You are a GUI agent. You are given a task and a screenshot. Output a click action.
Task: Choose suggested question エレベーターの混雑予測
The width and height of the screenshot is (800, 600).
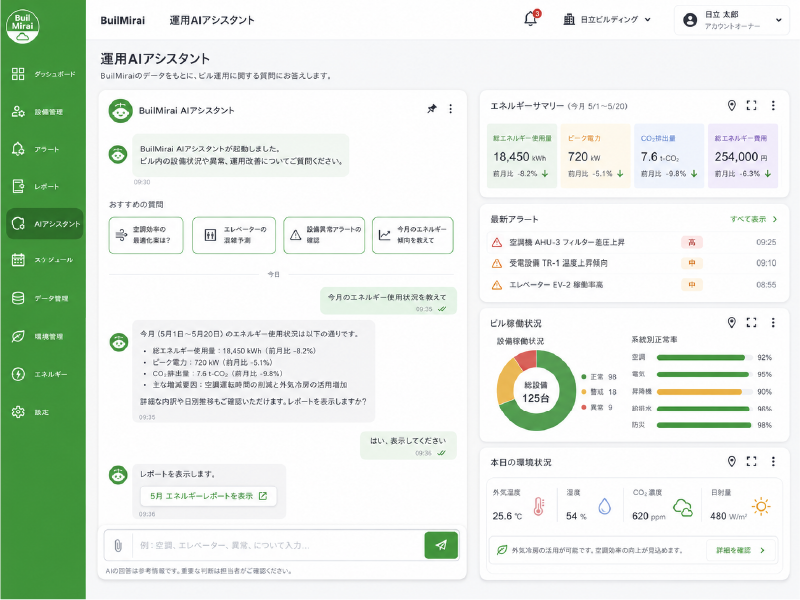click(234, 235)
